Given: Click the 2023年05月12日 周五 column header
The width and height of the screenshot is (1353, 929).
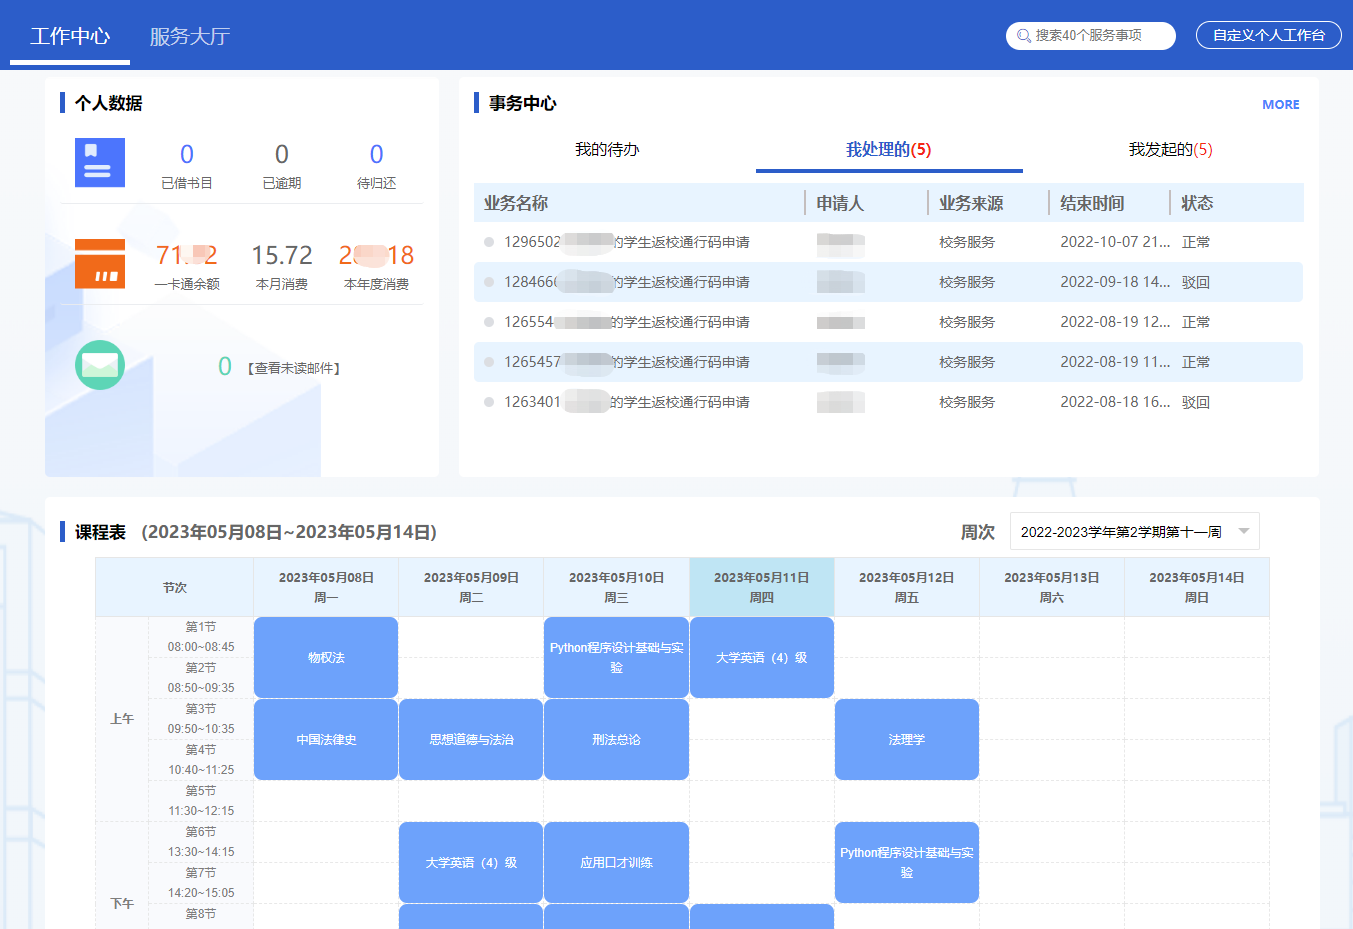Looking at the screenshot, I should 907,587.
